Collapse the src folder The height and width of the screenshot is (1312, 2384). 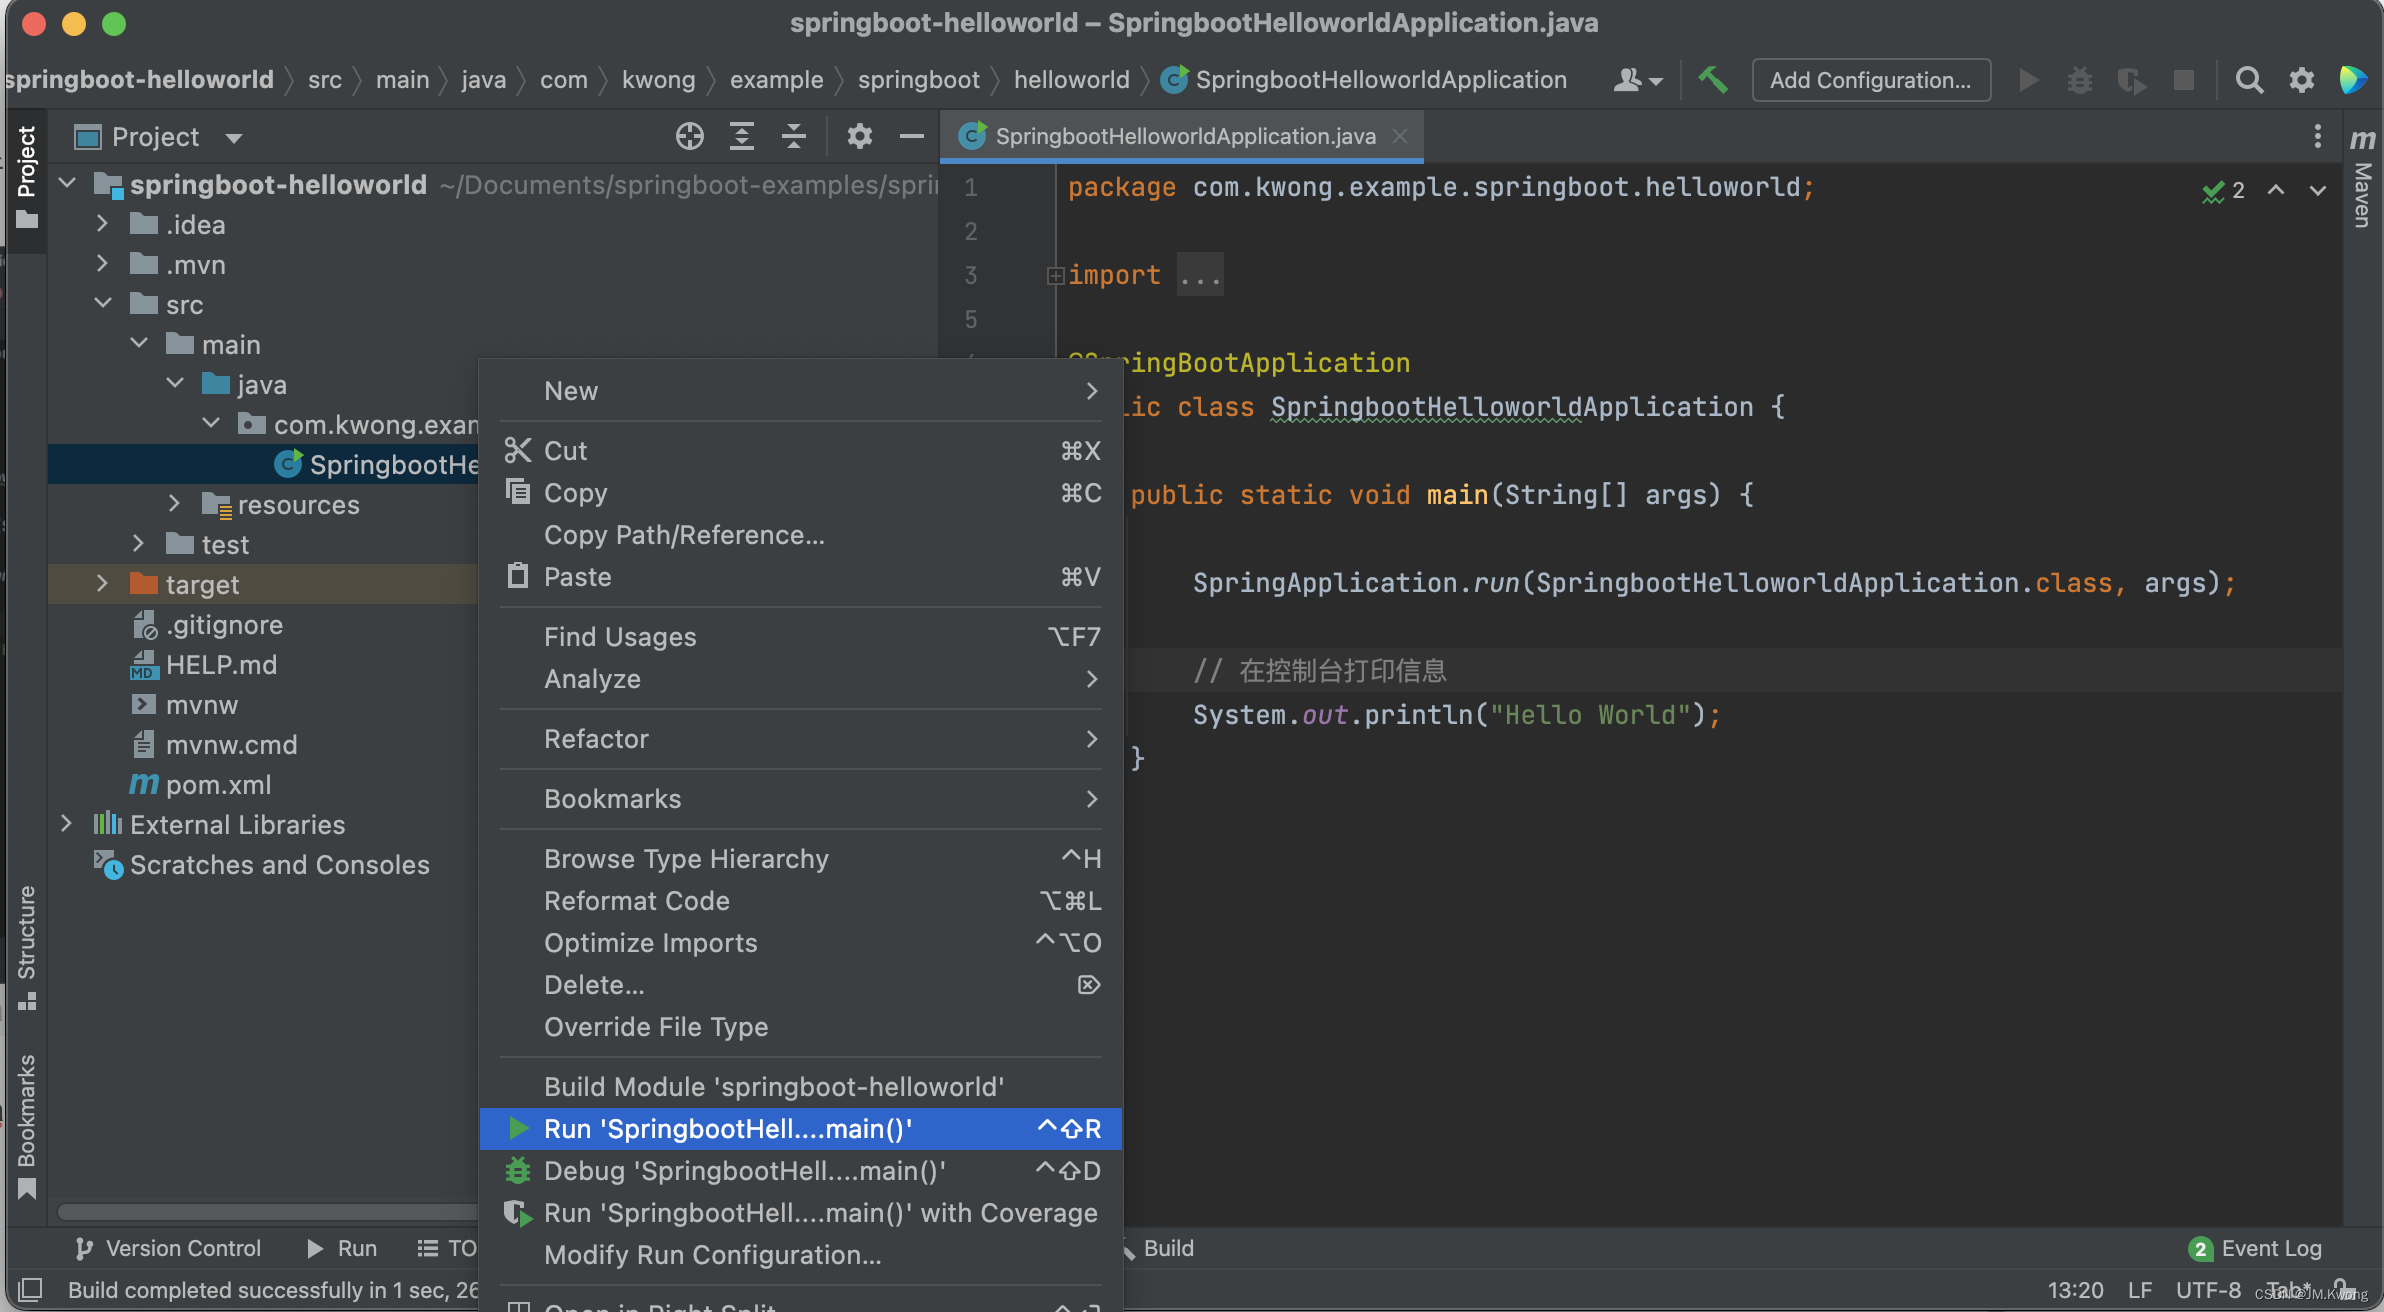(102, 304)
